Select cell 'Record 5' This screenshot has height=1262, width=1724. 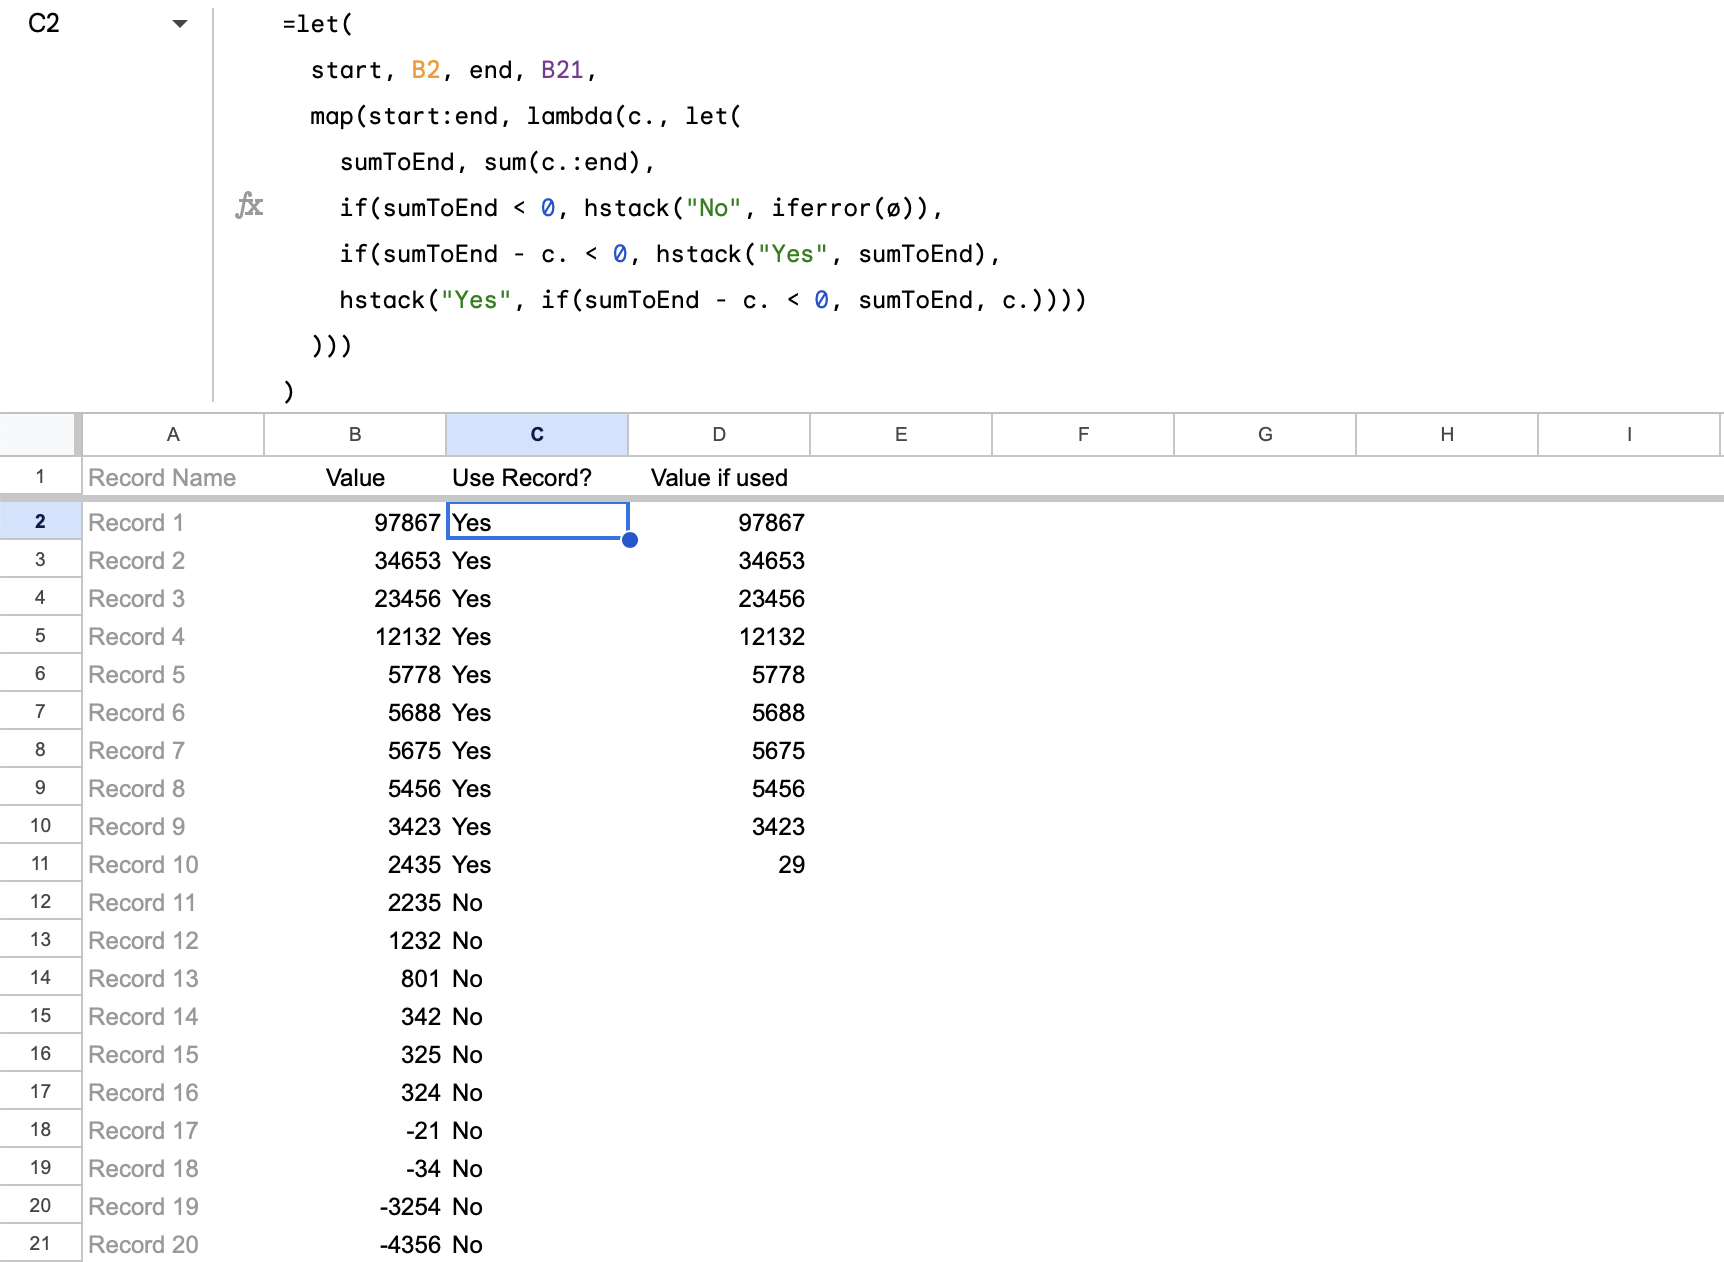pyautogui.click(x=173, y=674)
